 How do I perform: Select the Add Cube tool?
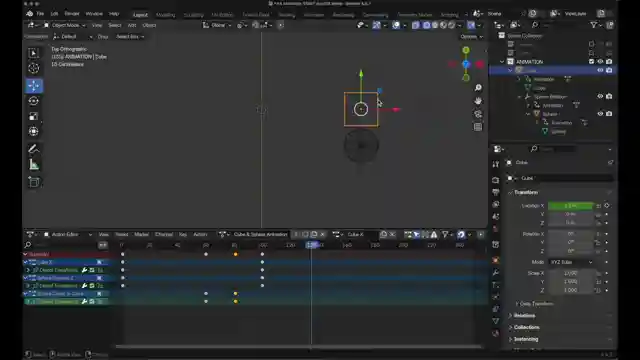coord(34,182)
